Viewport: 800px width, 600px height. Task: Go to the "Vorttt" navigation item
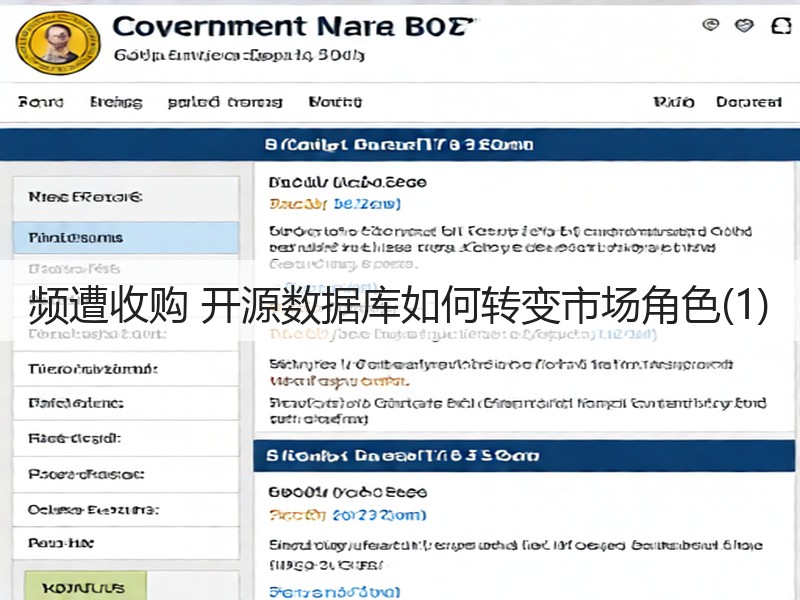335,102
